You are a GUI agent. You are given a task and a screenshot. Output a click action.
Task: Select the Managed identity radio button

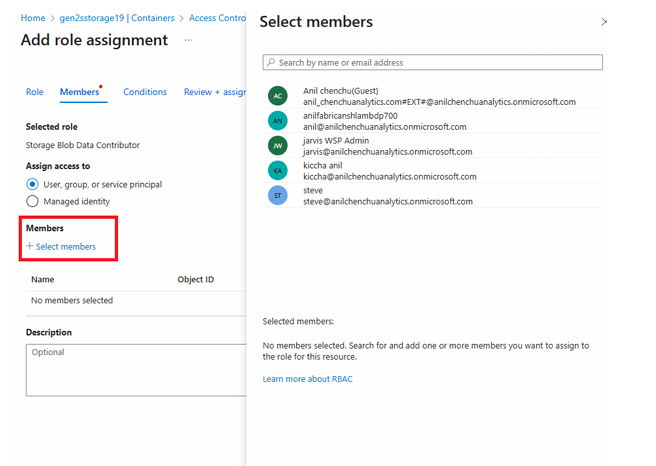coord(33,201)
